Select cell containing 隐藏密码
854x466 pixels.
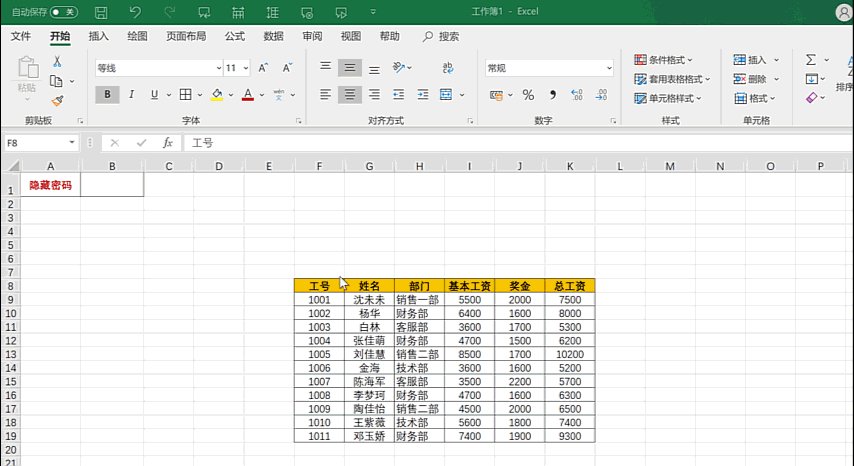coord(51,185)
